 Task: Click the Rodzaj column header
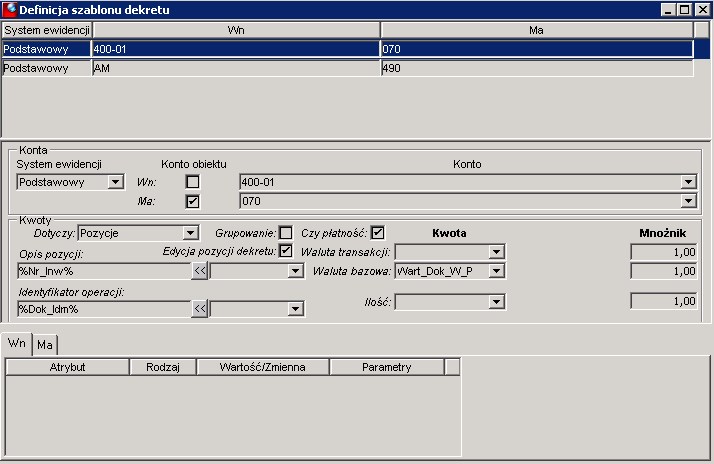tap(163, 367)
